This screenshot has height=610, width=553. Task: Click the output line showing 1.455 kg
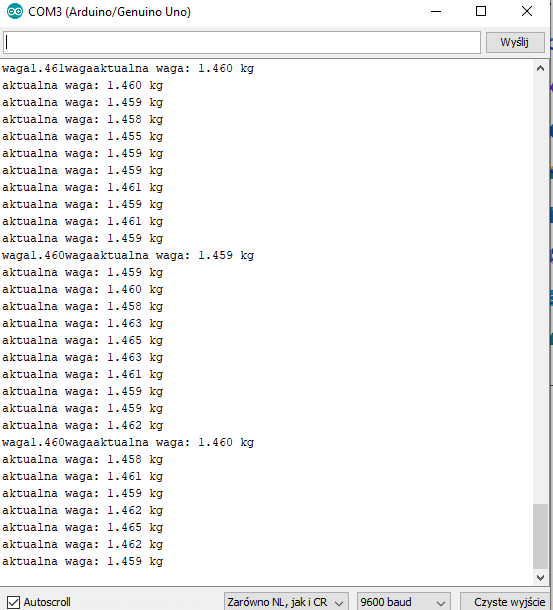click(83, 137)
